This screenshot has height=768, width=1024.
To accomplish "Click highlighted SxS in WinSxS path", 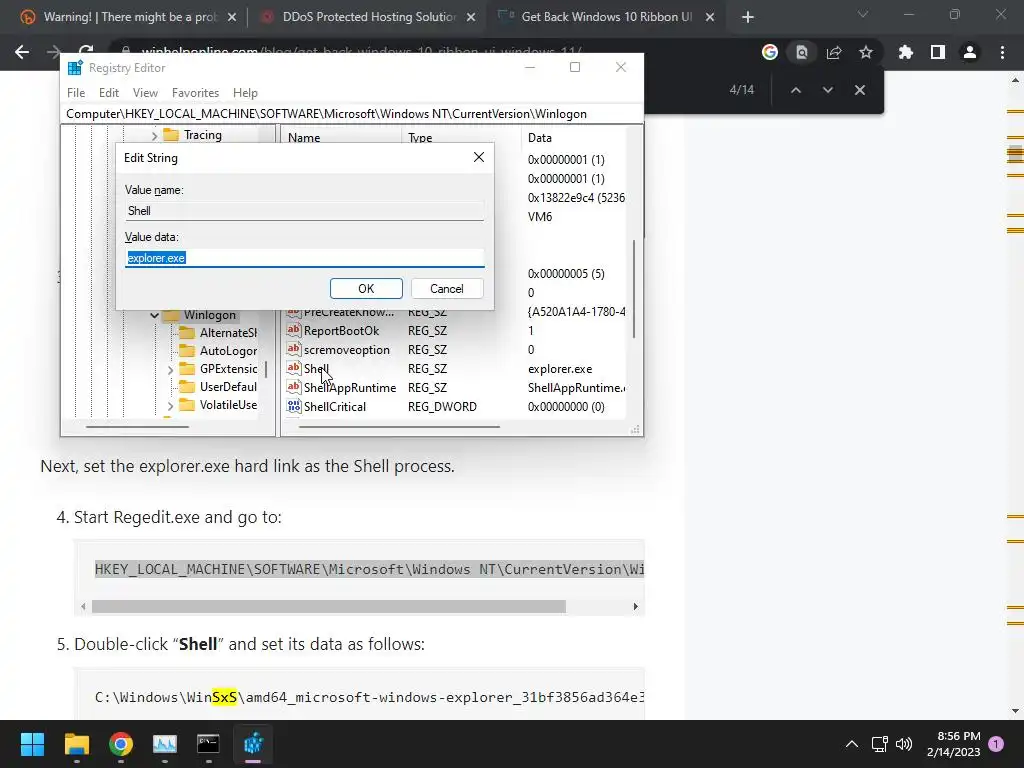I will [224, 697].
